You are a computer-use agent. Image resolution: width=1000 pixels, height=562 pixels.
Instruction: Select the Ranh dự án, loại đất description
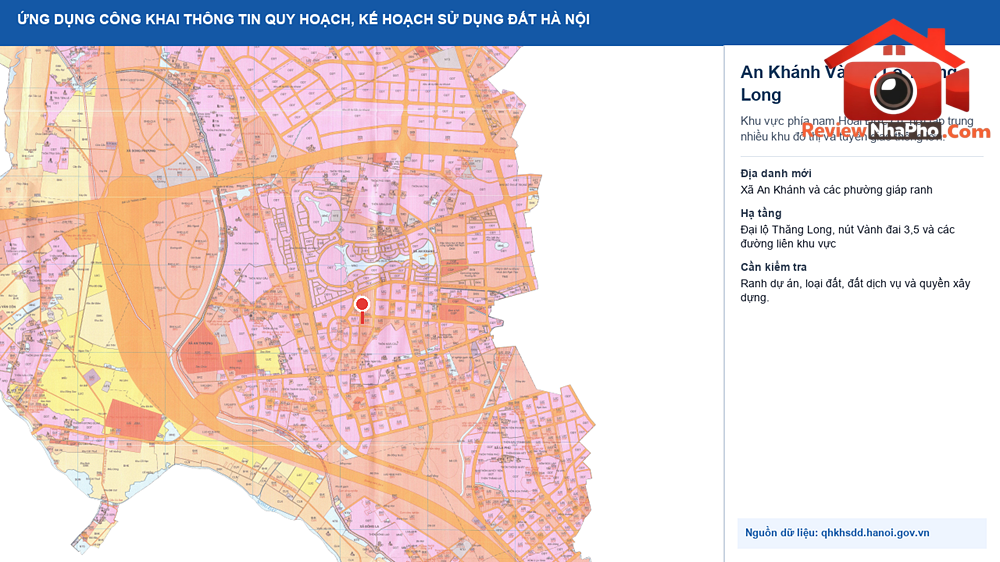tap(855, 290)
